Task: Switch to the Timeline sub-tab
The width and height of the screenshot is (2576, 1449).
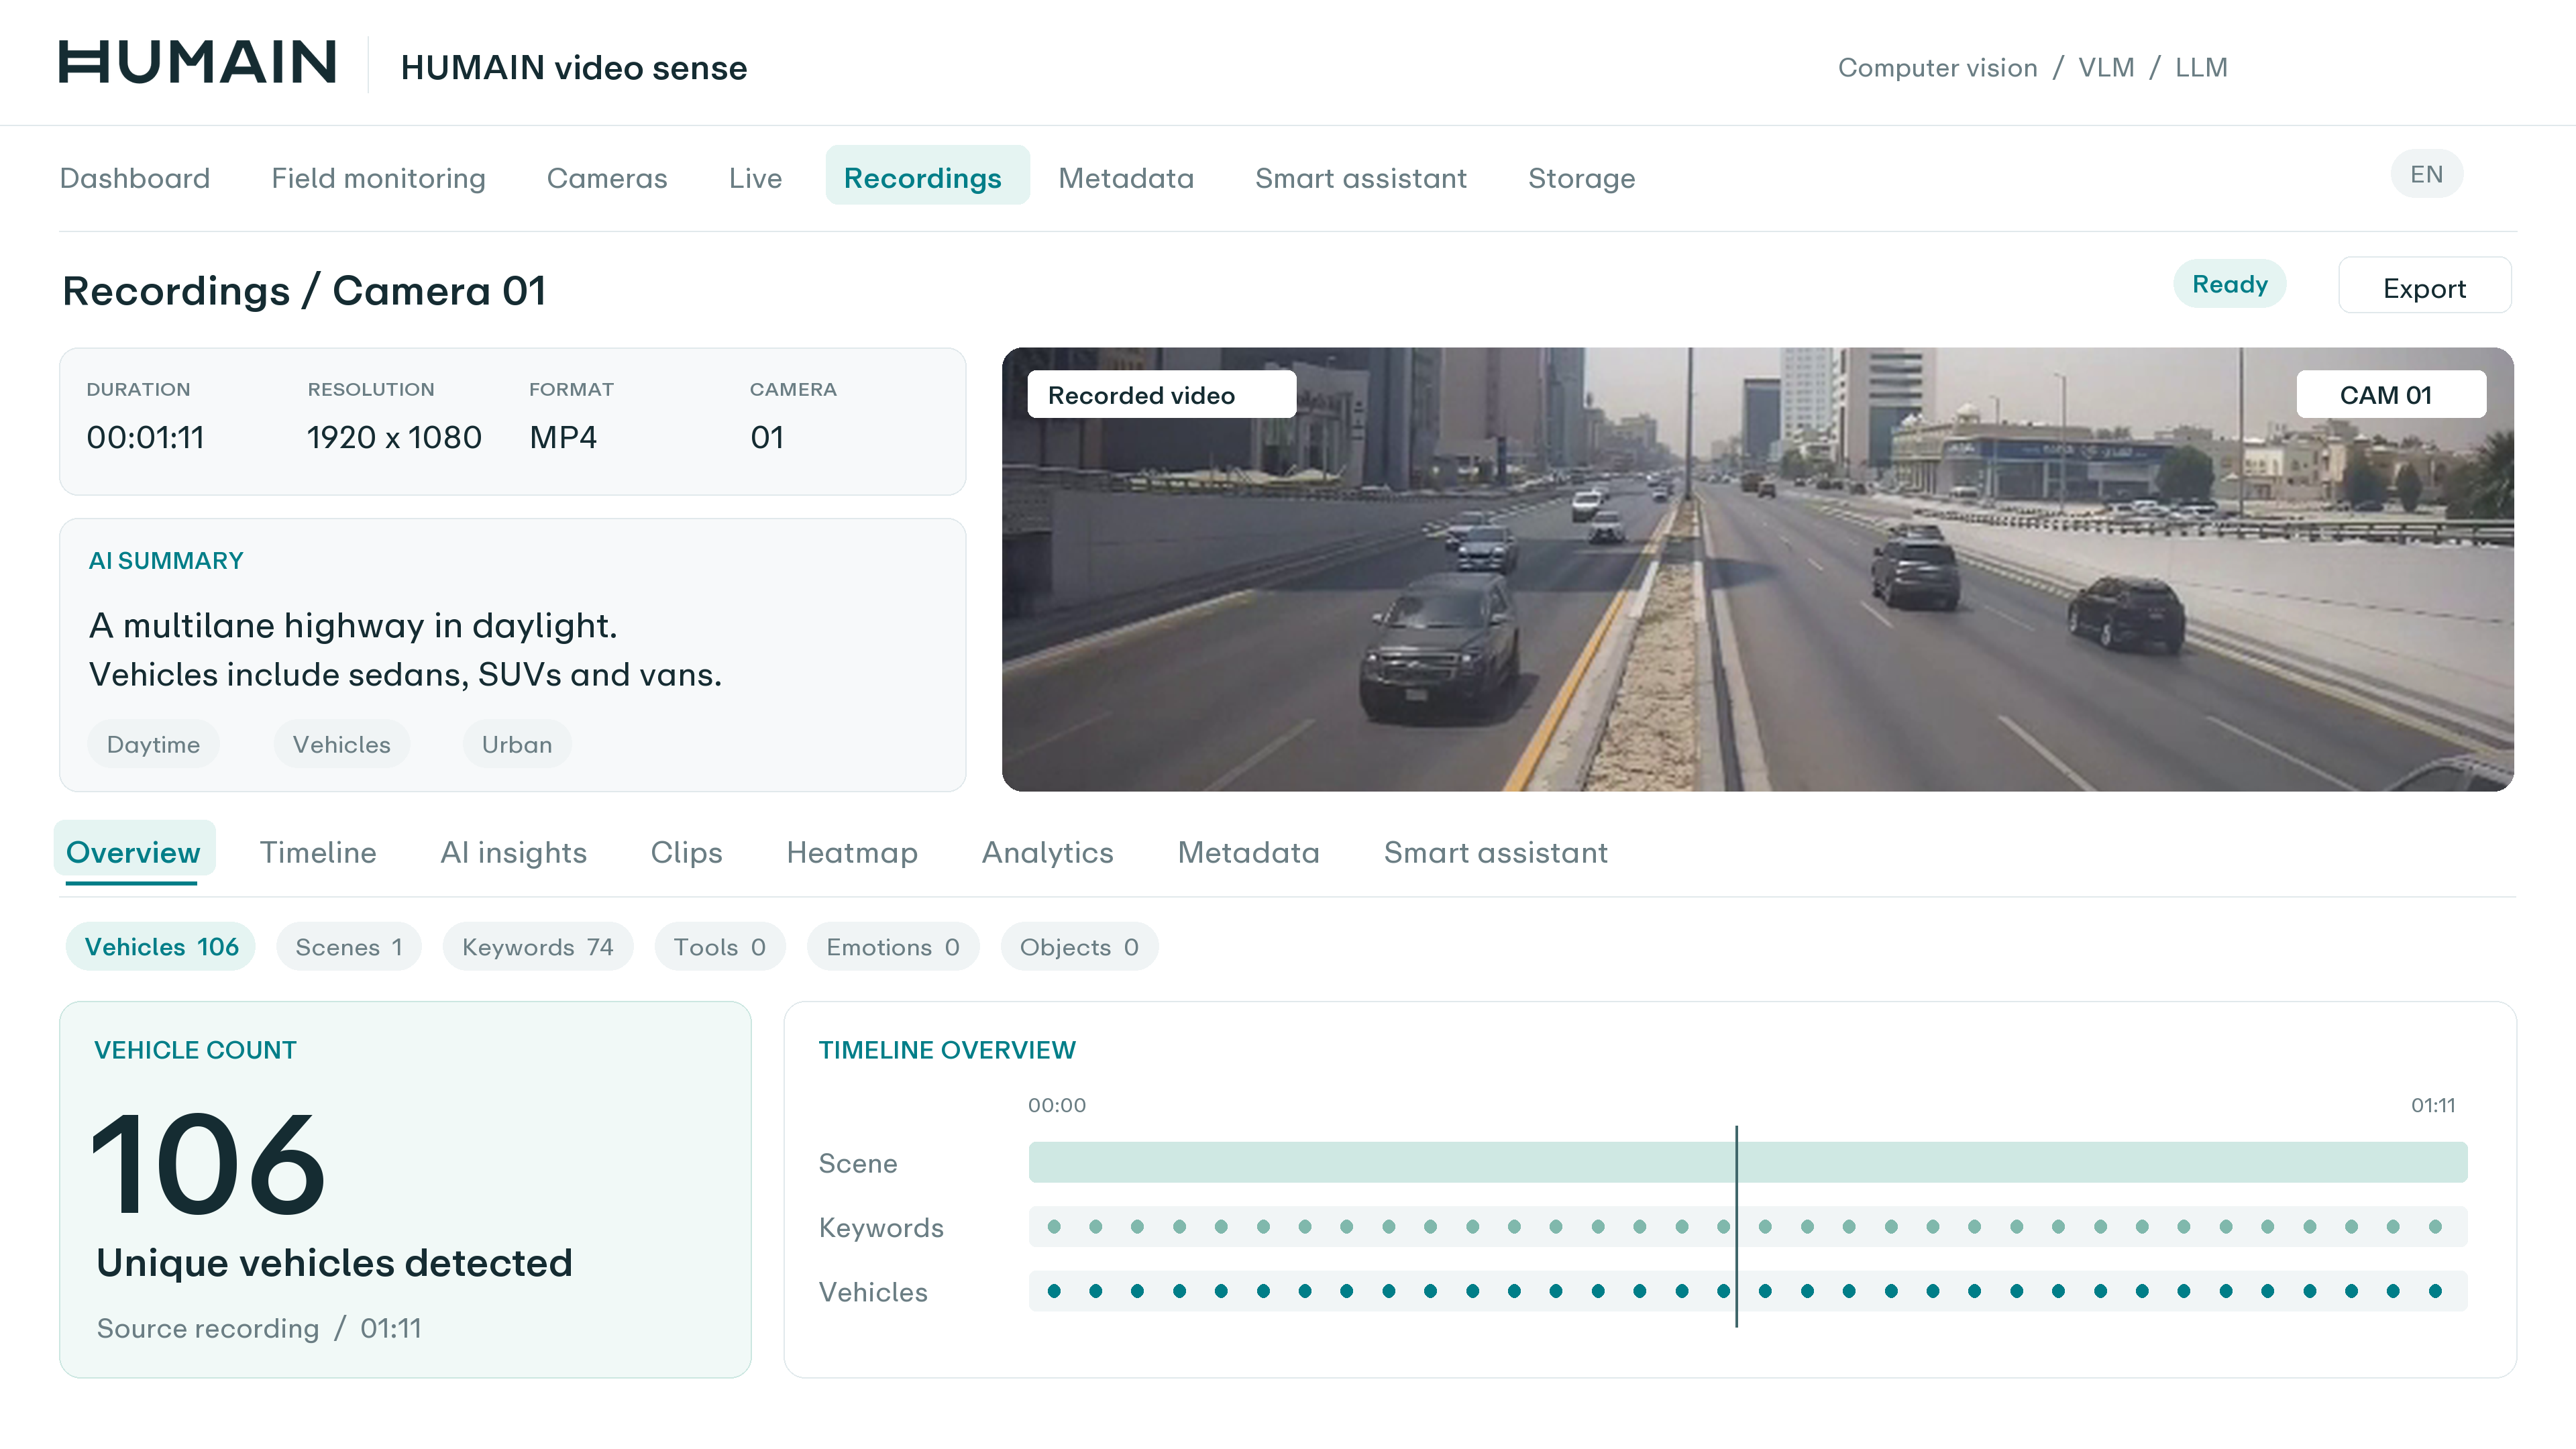Action: pos(318,852)
